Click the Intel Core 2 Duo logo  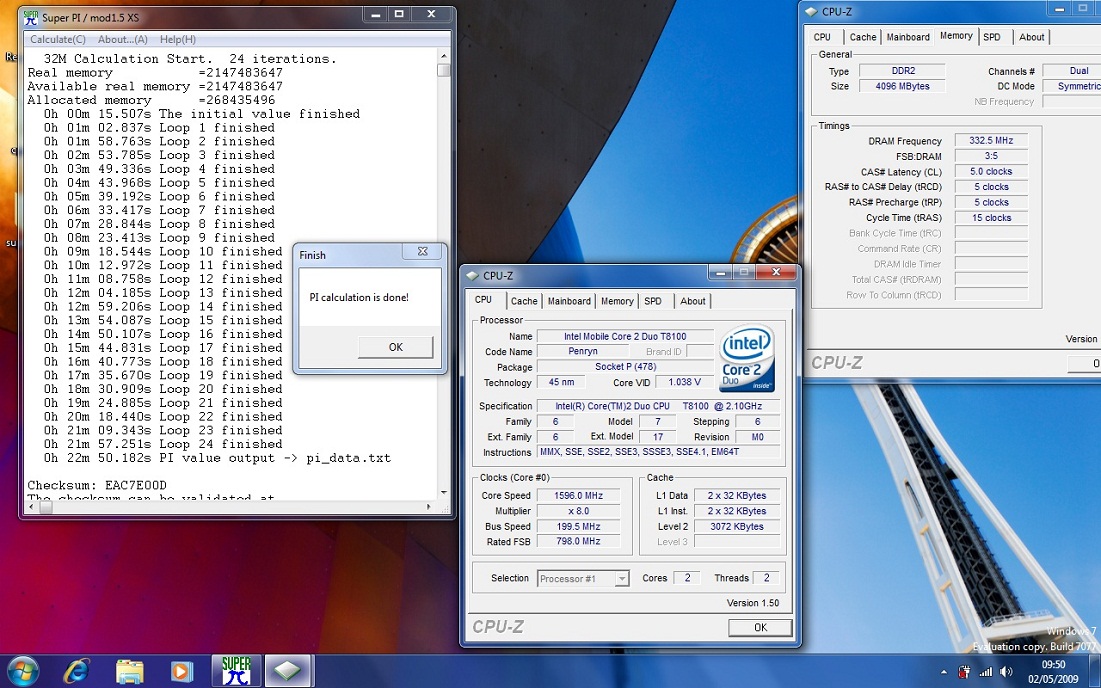click(x=747, y=357)
